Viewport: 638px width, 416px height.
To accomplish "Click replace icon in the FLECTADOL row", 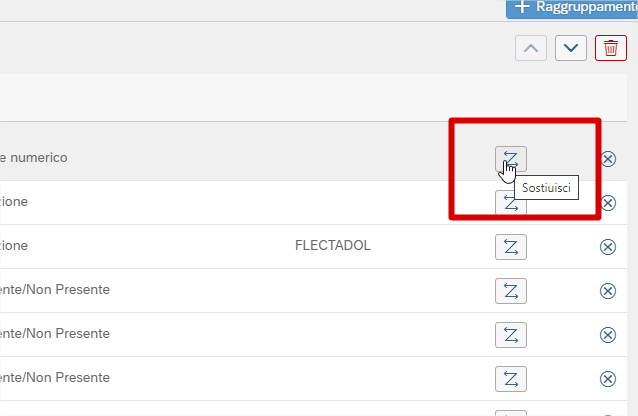I will pyautogui.click(x=510, y=247).
